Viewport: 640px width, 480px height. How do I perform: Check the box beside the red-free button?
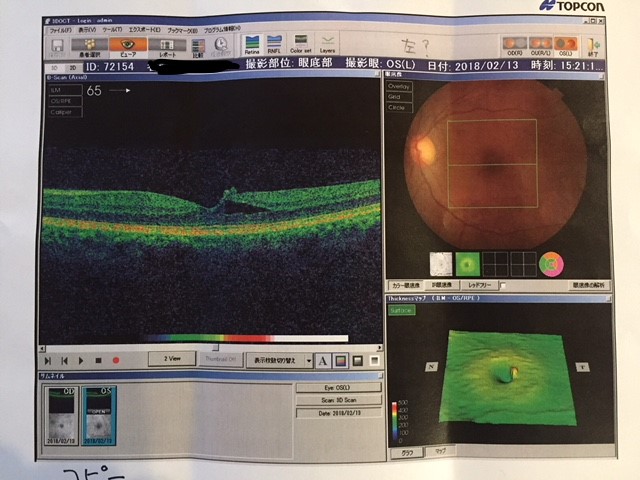(503, 286)
